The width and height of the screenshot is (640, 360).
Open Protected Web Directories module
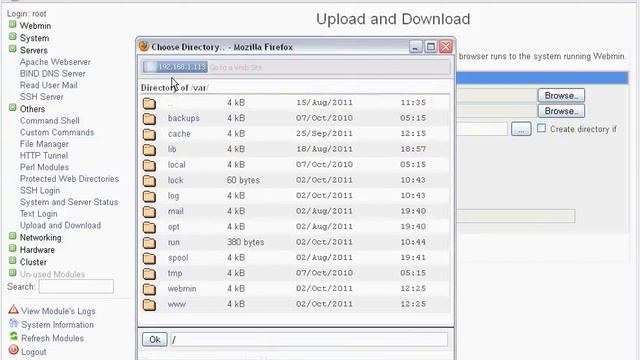tap(69, 179)
